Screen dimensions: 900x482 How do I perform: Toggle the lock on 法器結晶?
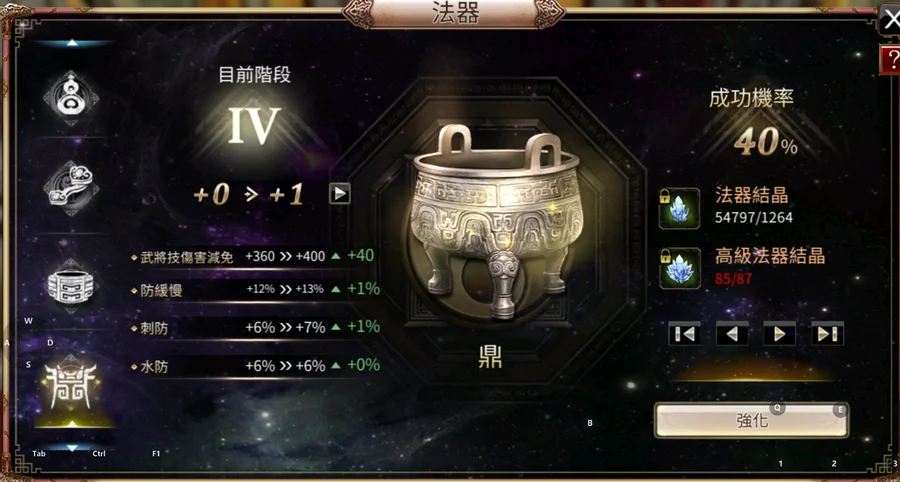pos(665,195)
